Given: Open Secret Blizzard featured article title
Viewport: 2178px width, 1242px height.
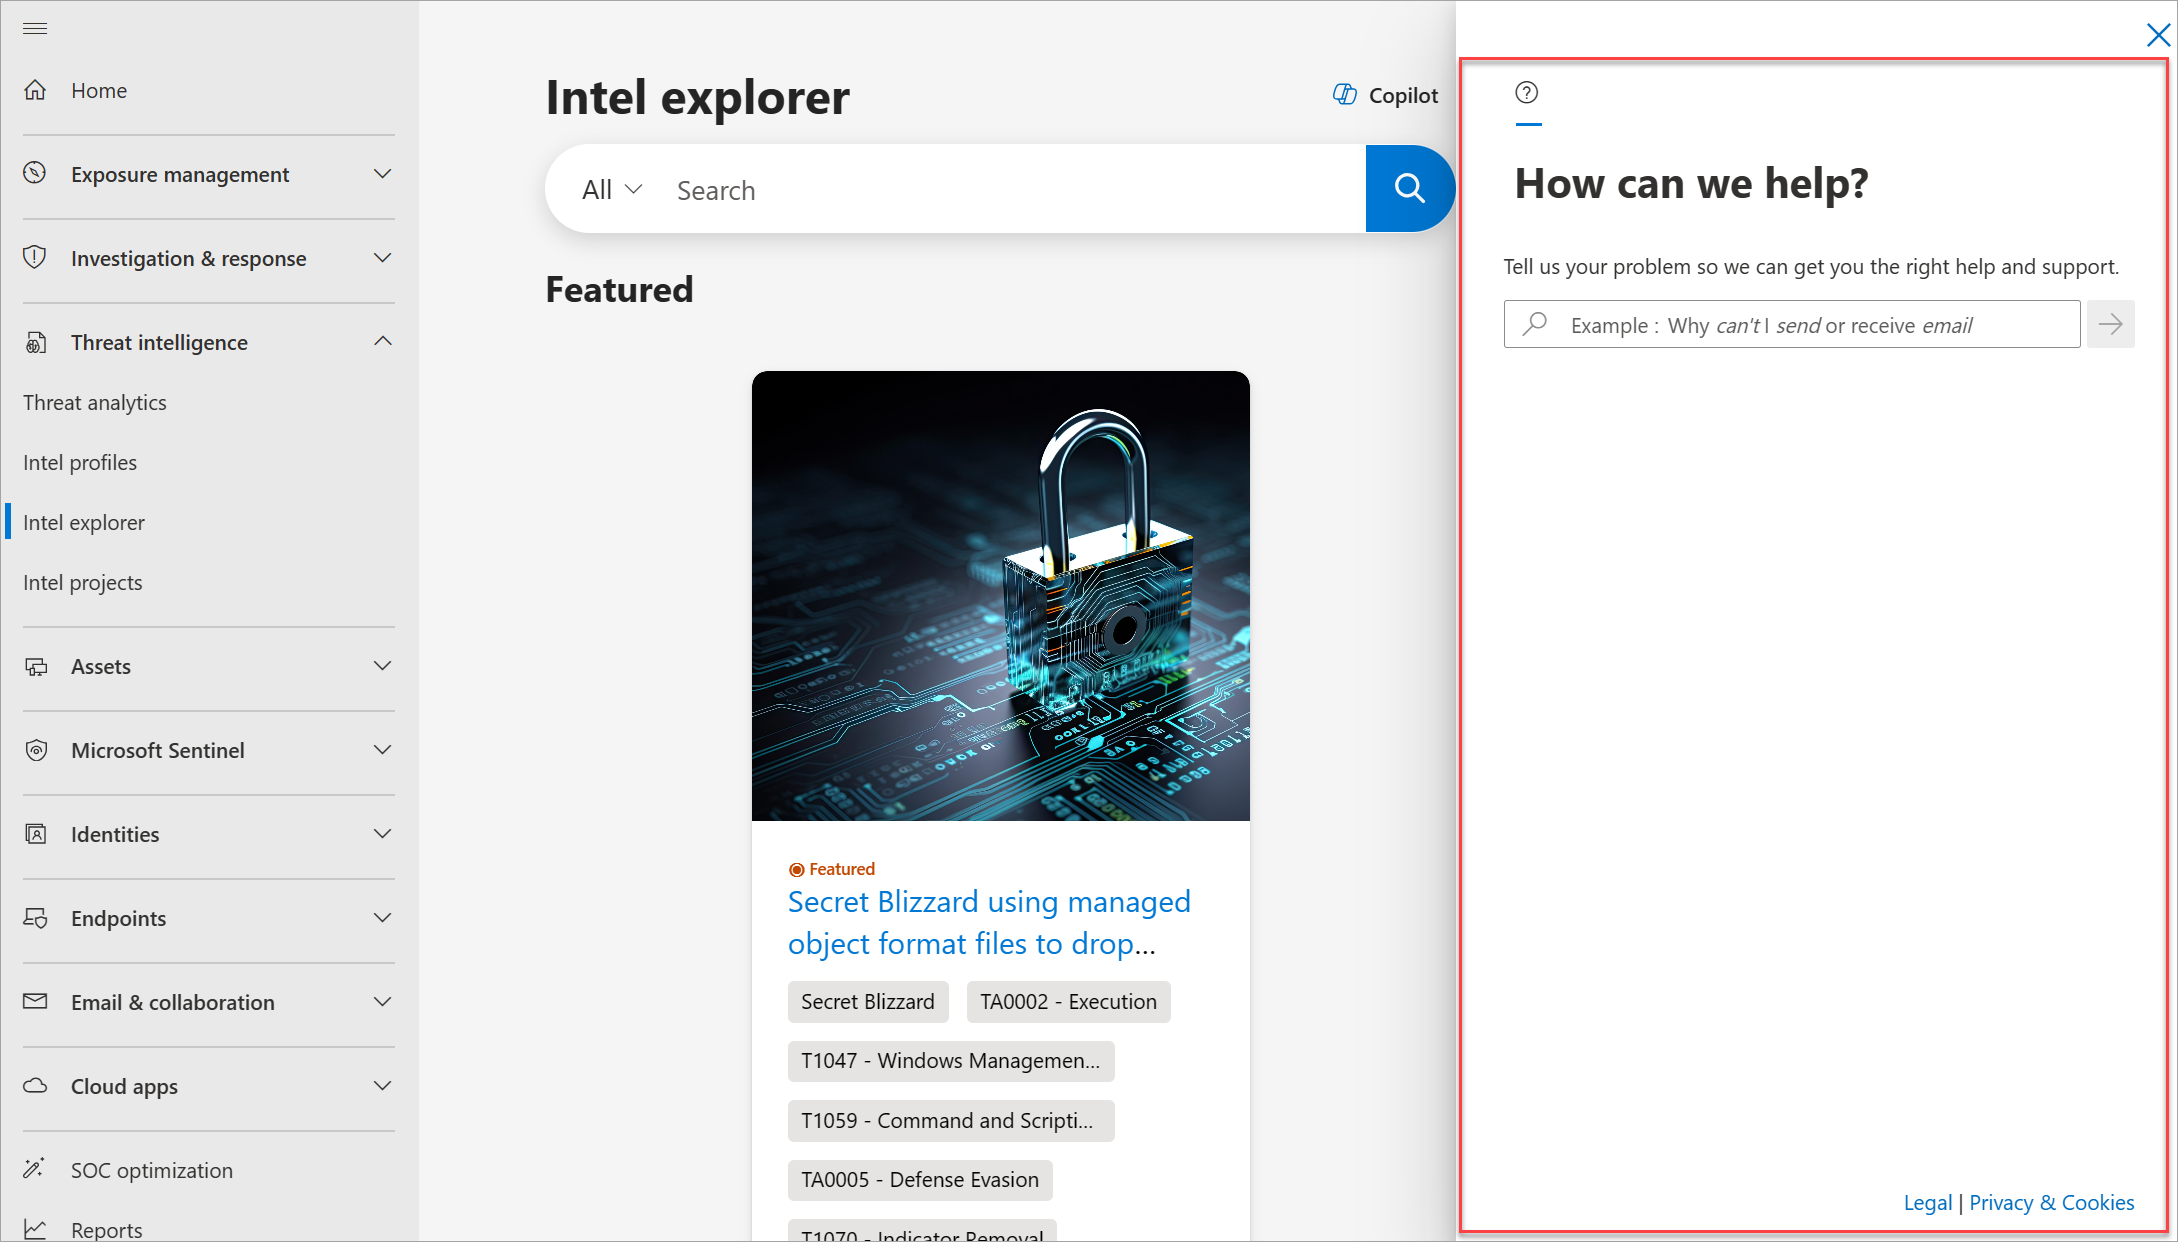Looking at the screenshot, I should tap(989, 922).
